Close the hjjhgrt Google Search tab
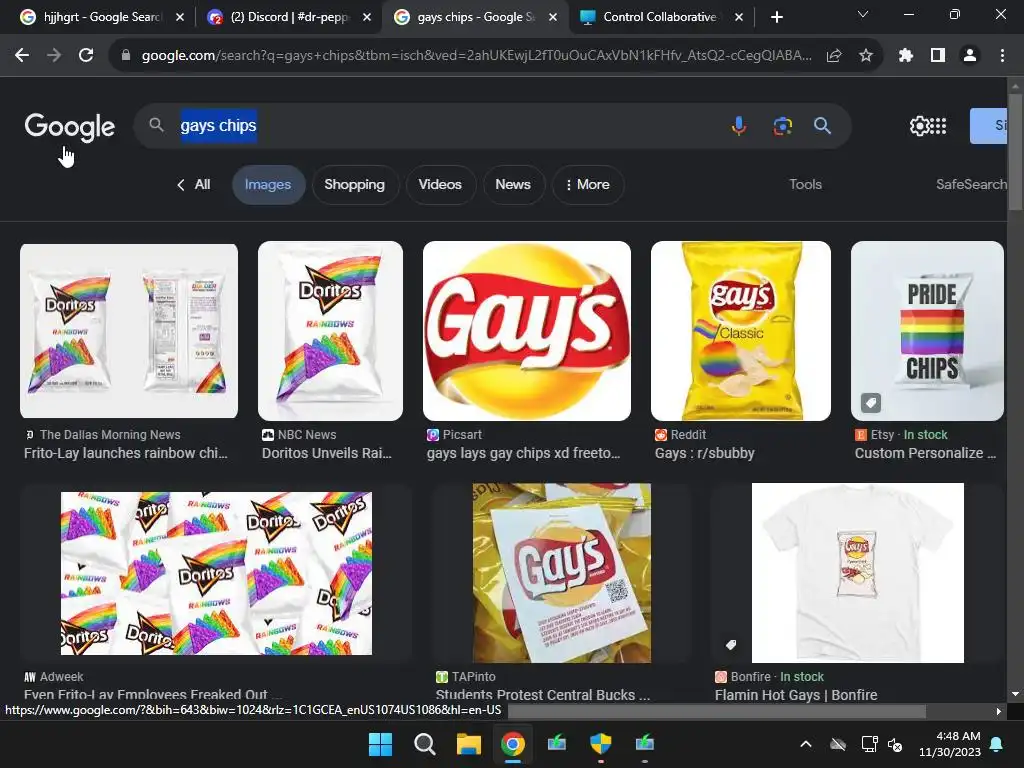 [180, 18]
